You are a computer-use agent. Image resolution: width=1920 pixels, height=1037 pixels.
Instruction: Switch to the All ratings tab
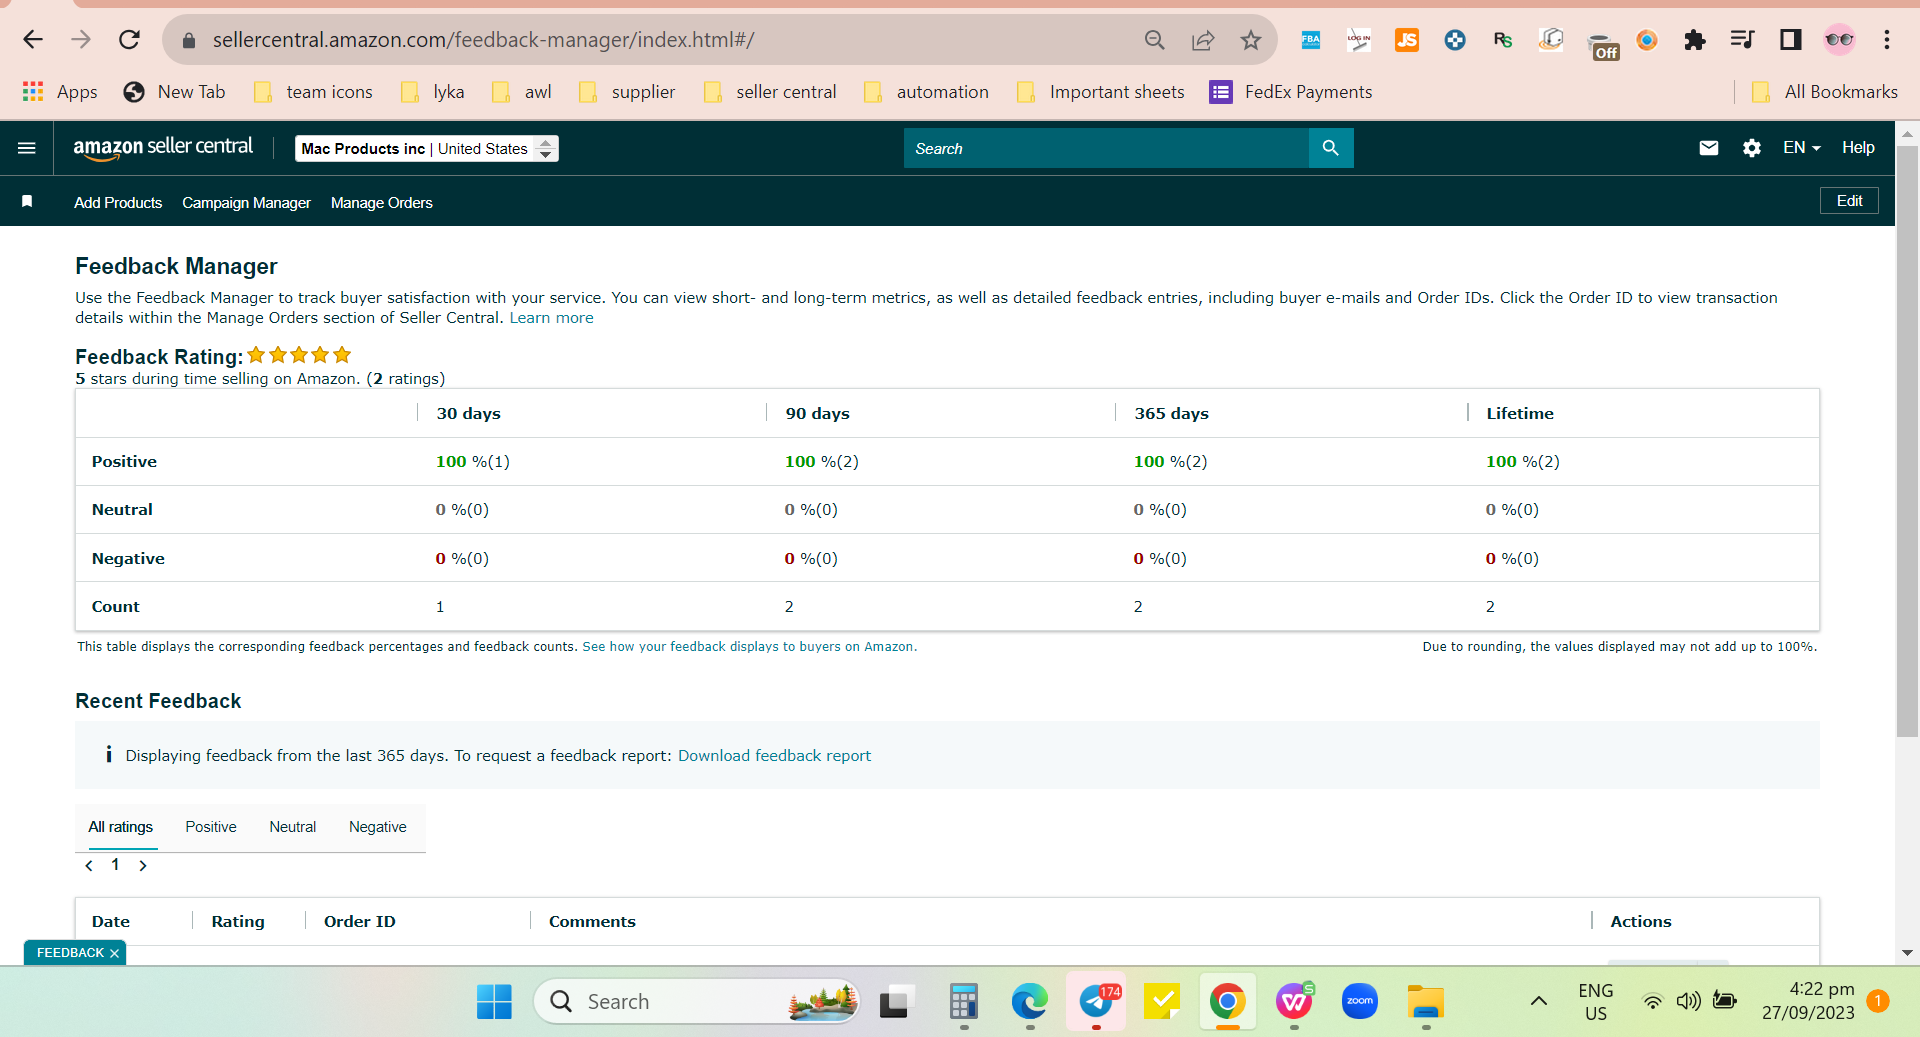[121, 827]
